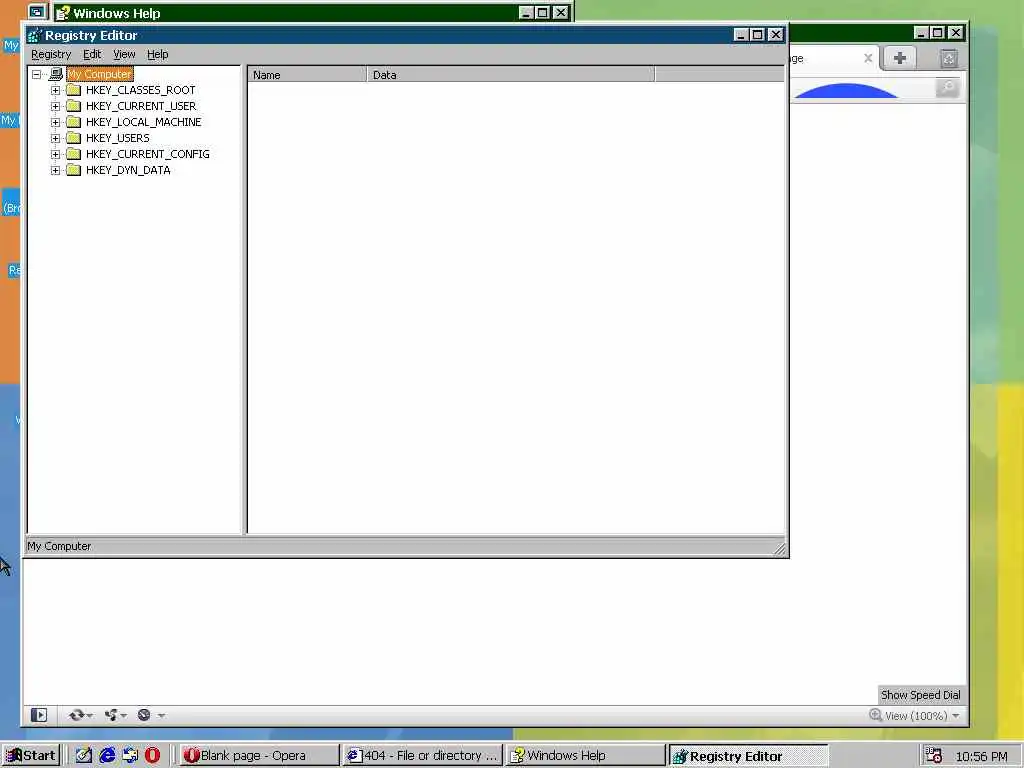
Task: Click the HKEY_LOCAL_MACHINE folder icon
Action: (74, 122)
